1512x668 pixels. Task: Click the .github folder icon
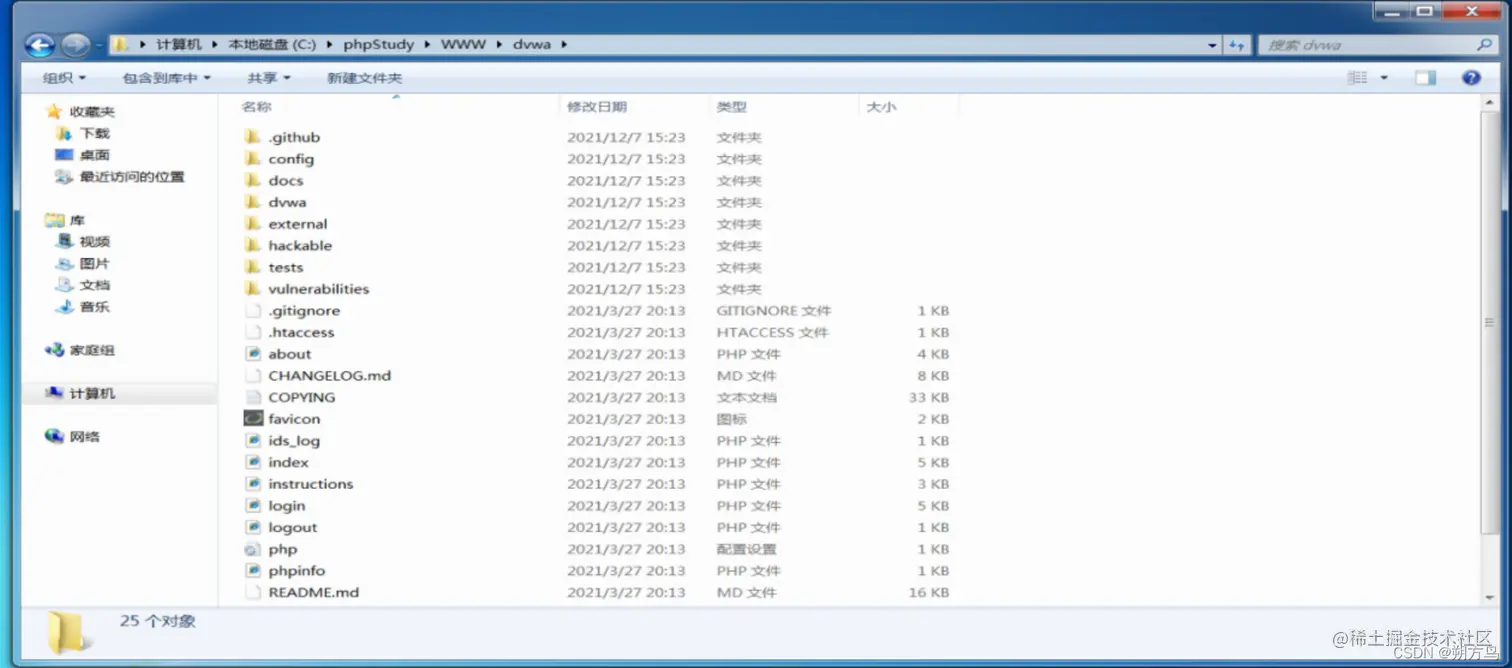coord(252,137)
